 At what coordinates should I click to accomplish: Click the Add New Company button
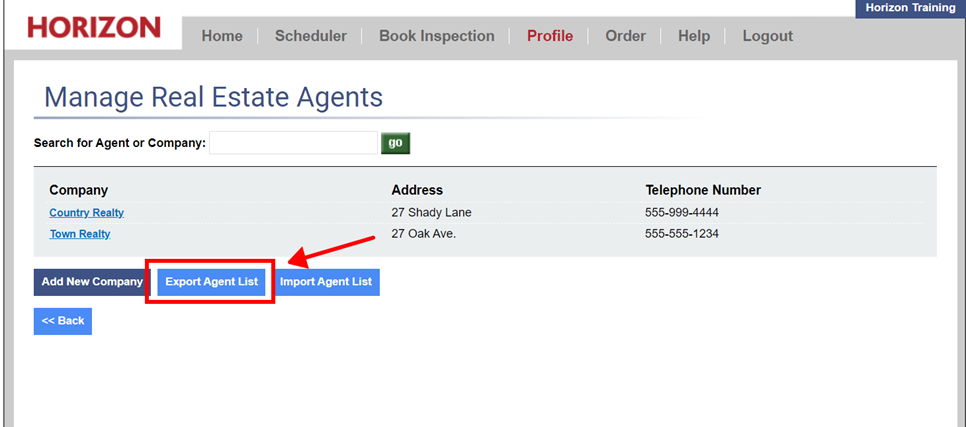pos(92,282)
